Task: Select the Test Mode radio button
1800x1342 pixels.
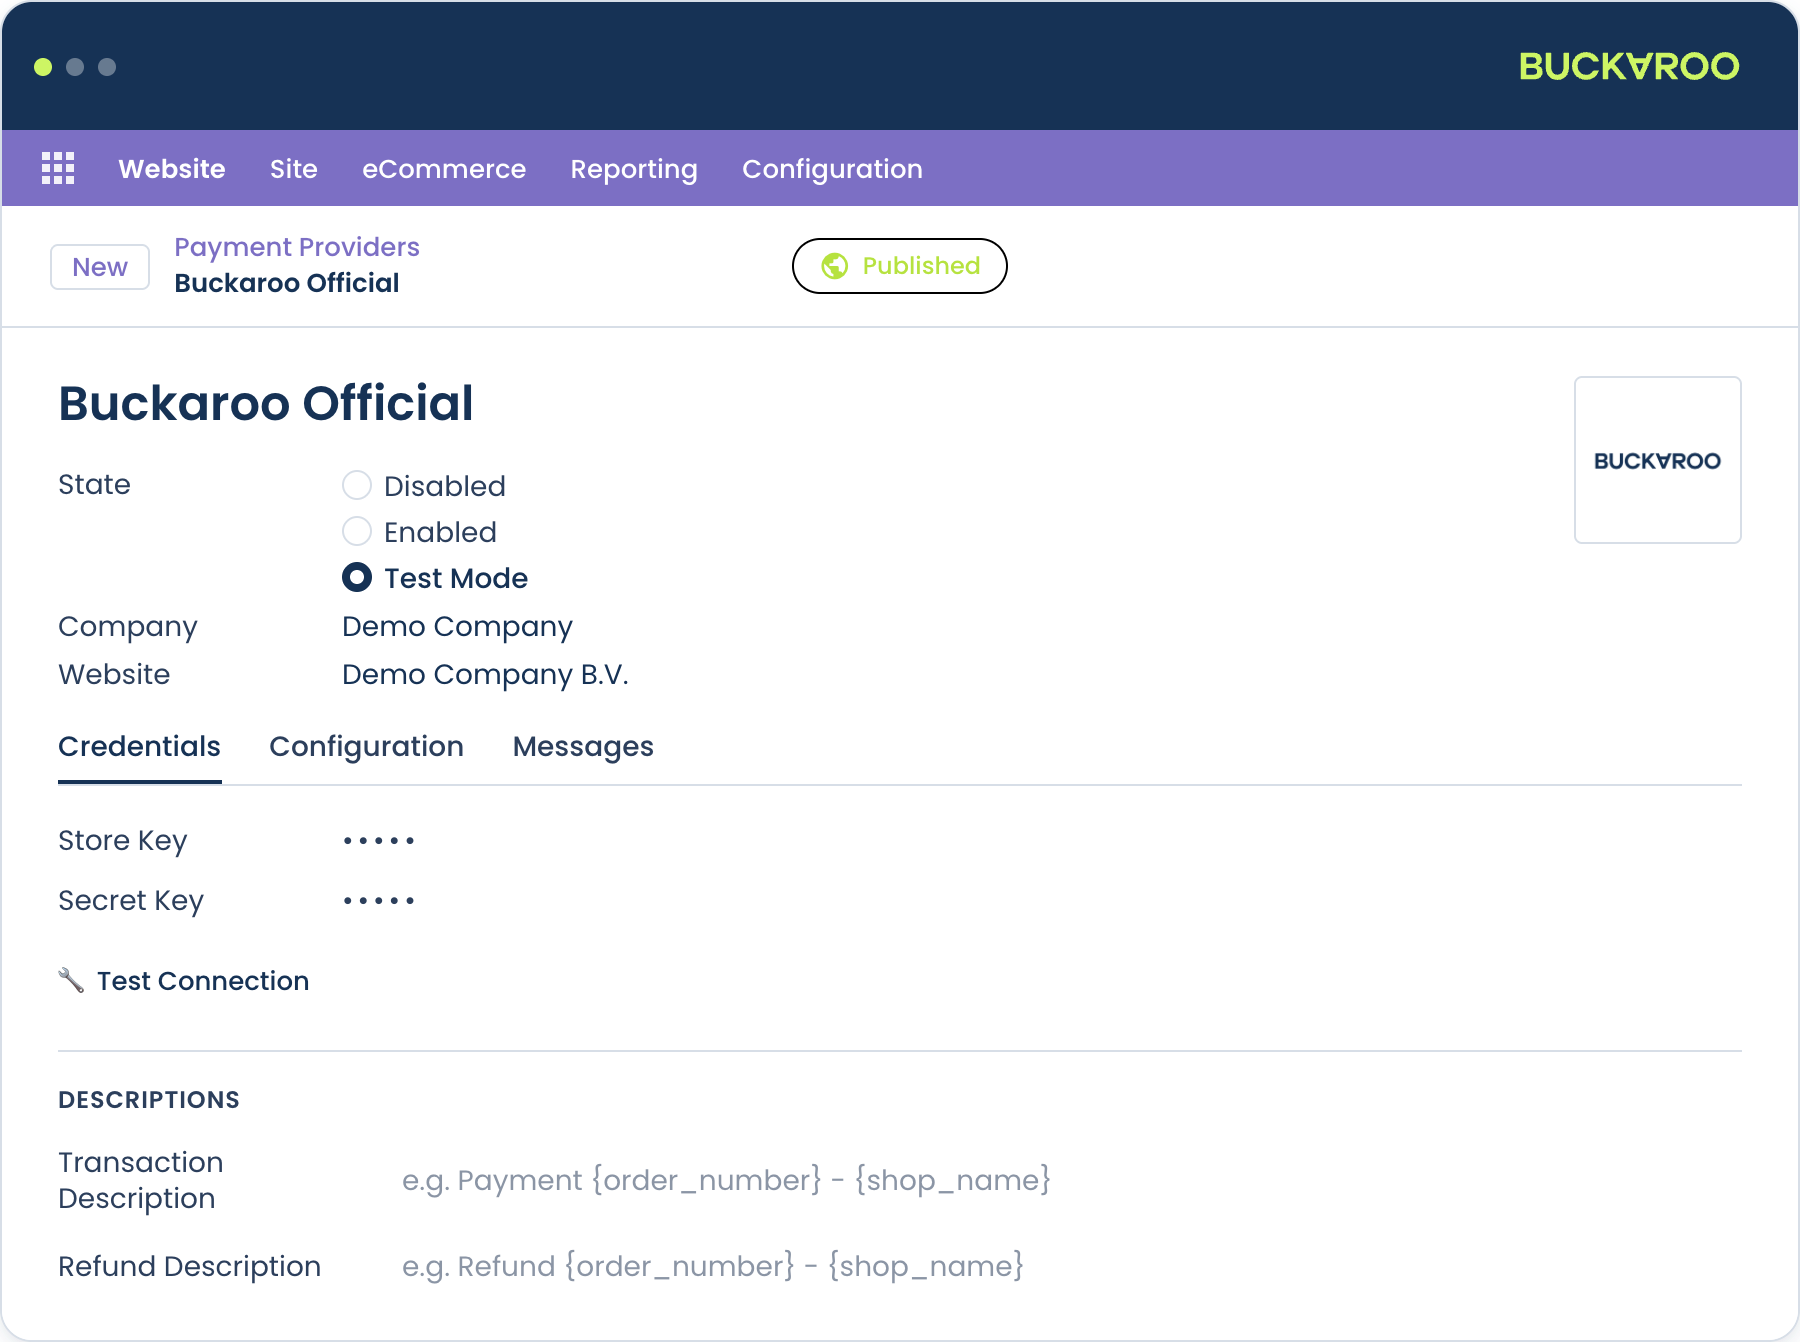Action: point(357,577)
